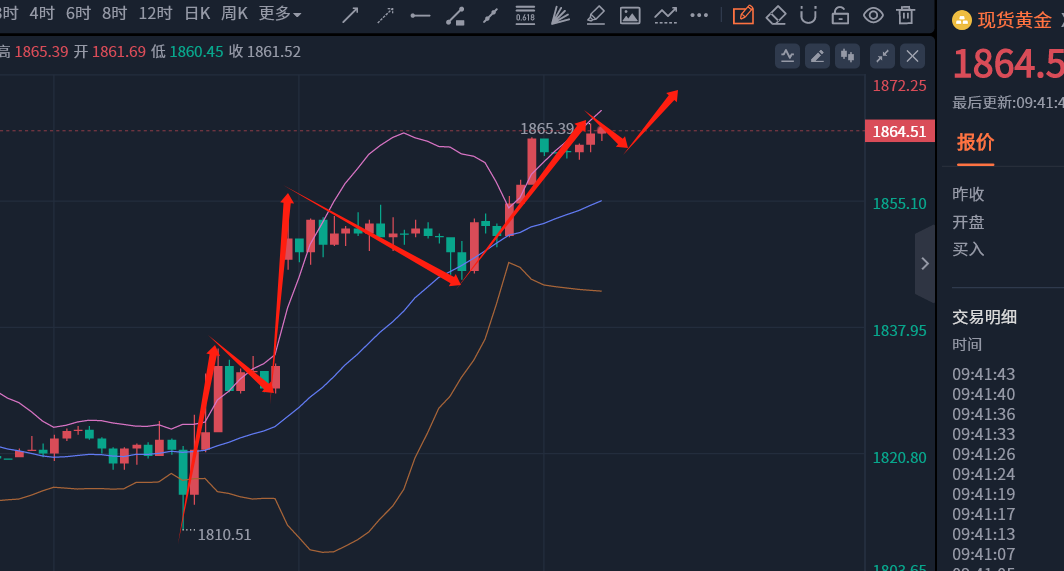Screen dimensions: 1064x571
Task: Choose the fan lines drawing tool
Action: tap(560, 15)
